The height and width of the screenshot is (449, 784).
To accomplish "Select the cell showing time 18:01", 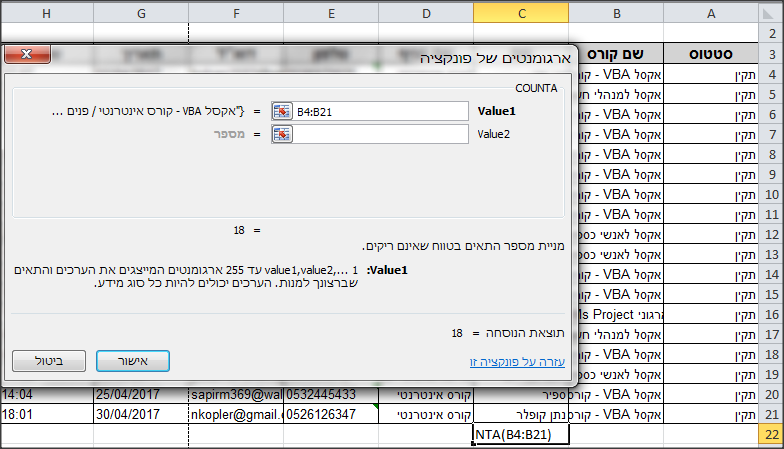I will click(x=46, y=414).
